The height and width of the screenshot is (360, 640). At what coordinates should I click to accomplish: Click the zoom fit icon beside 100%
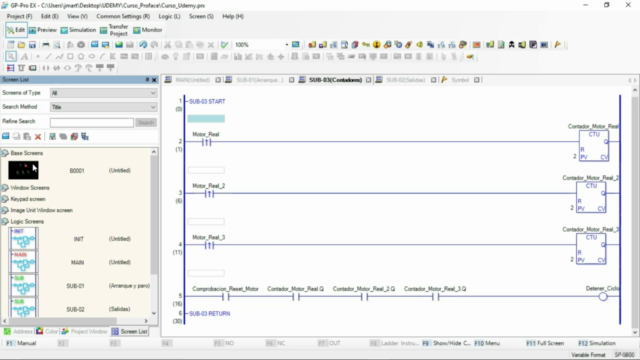296,44
